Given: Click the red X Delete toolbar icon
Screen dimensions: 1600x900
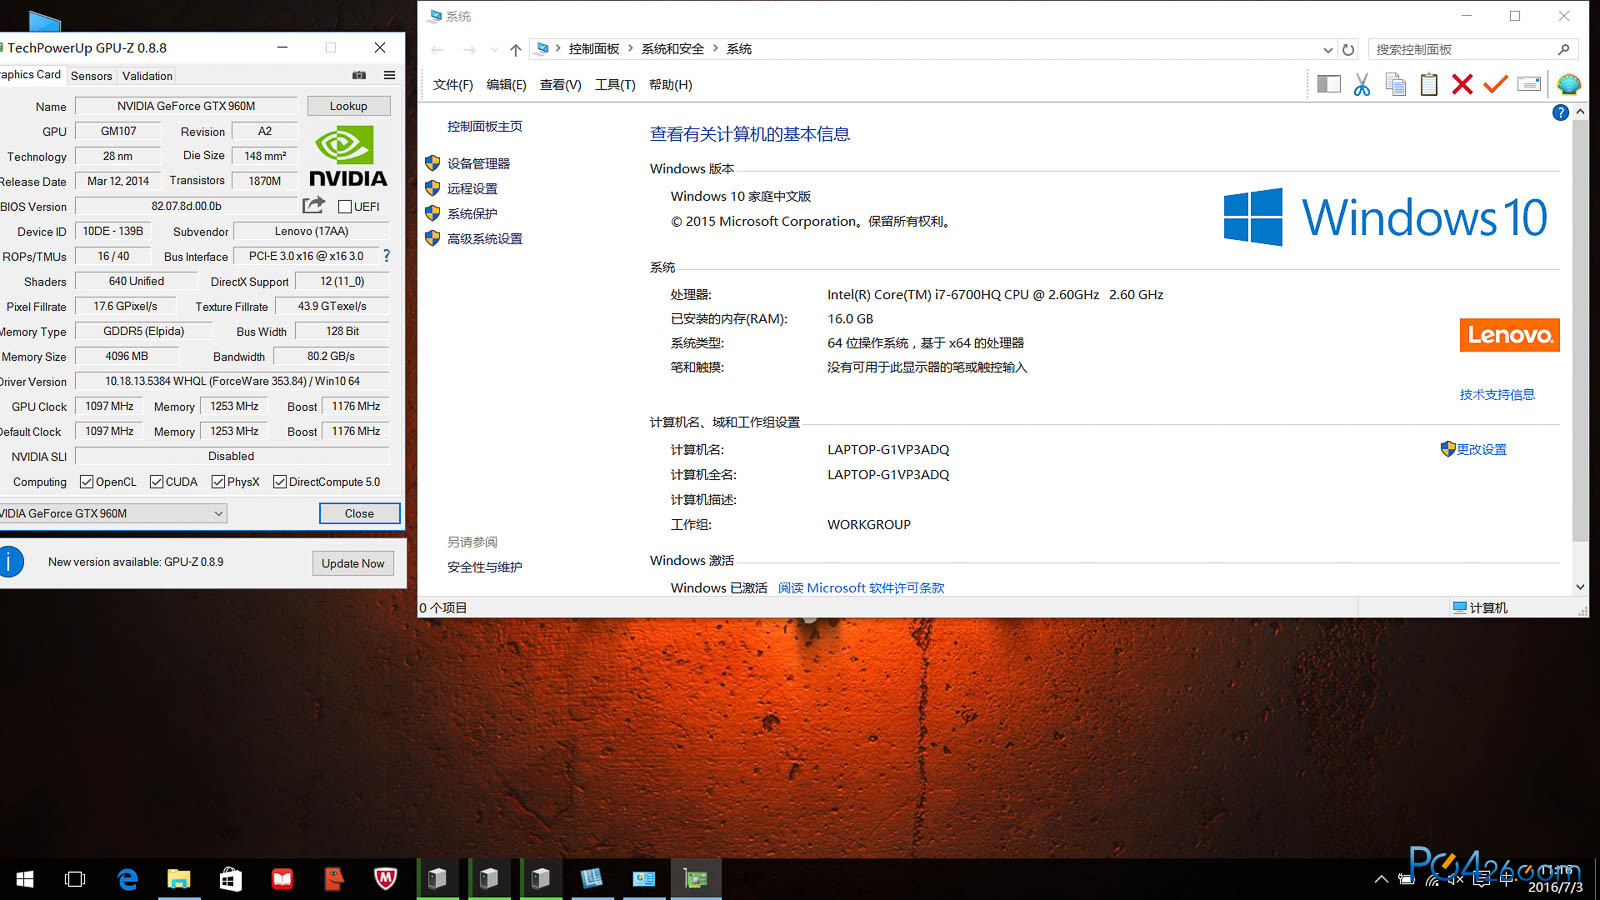Looking at the screenshot, I should click(x=1462, y=85).
